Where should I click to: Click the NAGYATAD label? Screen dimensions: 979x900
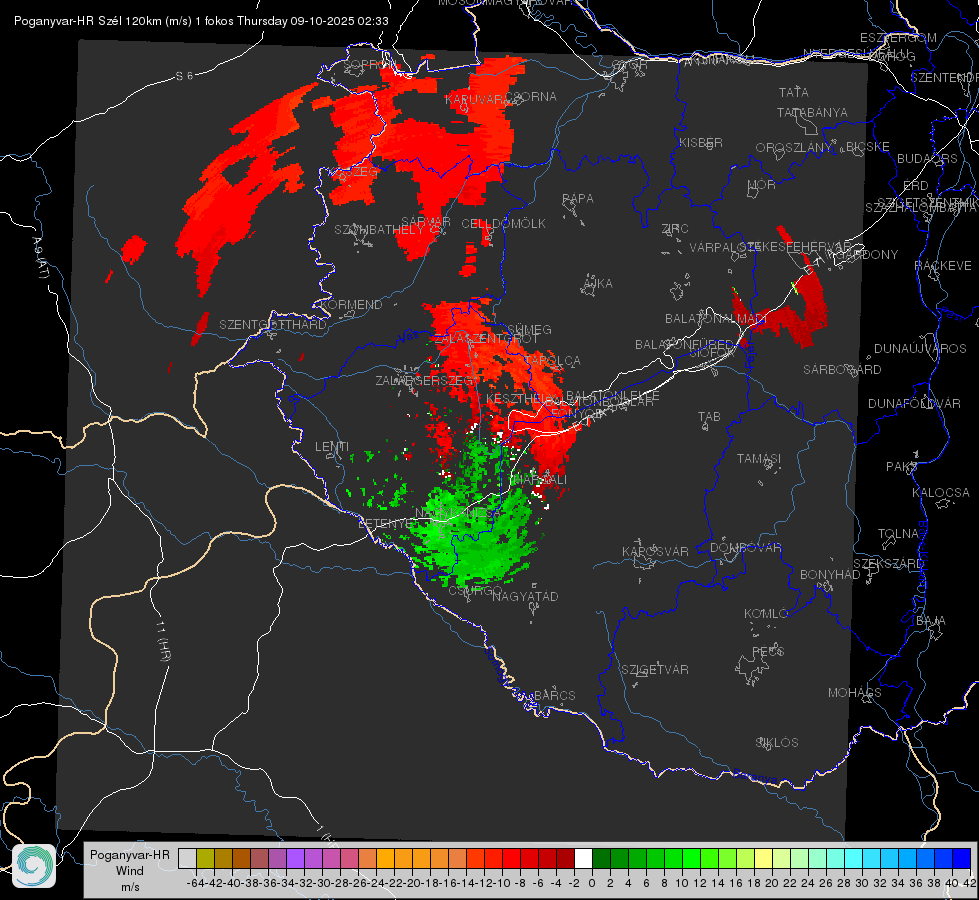click(525, 596)
